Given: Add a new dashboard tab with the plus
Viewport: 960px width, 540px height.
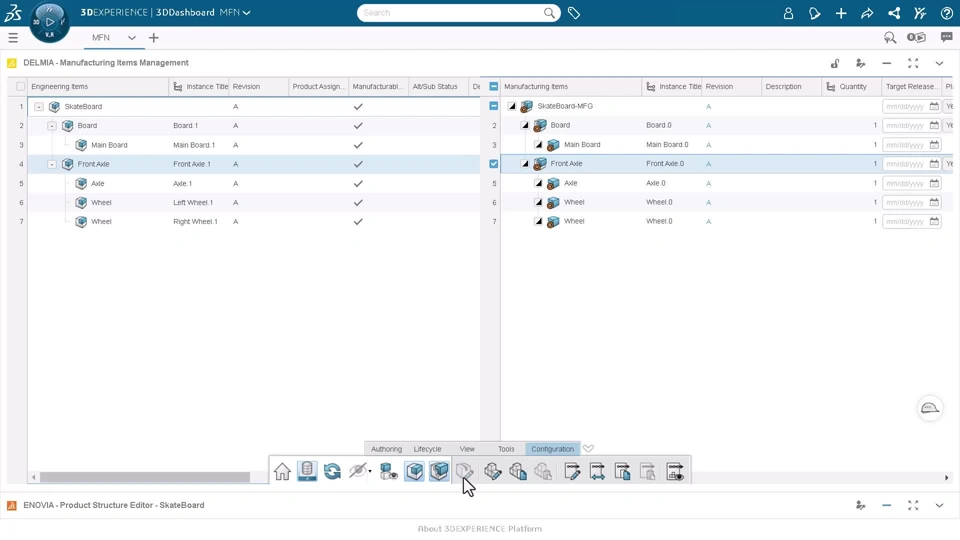Looking at the screenshot, I should point(154,38).
